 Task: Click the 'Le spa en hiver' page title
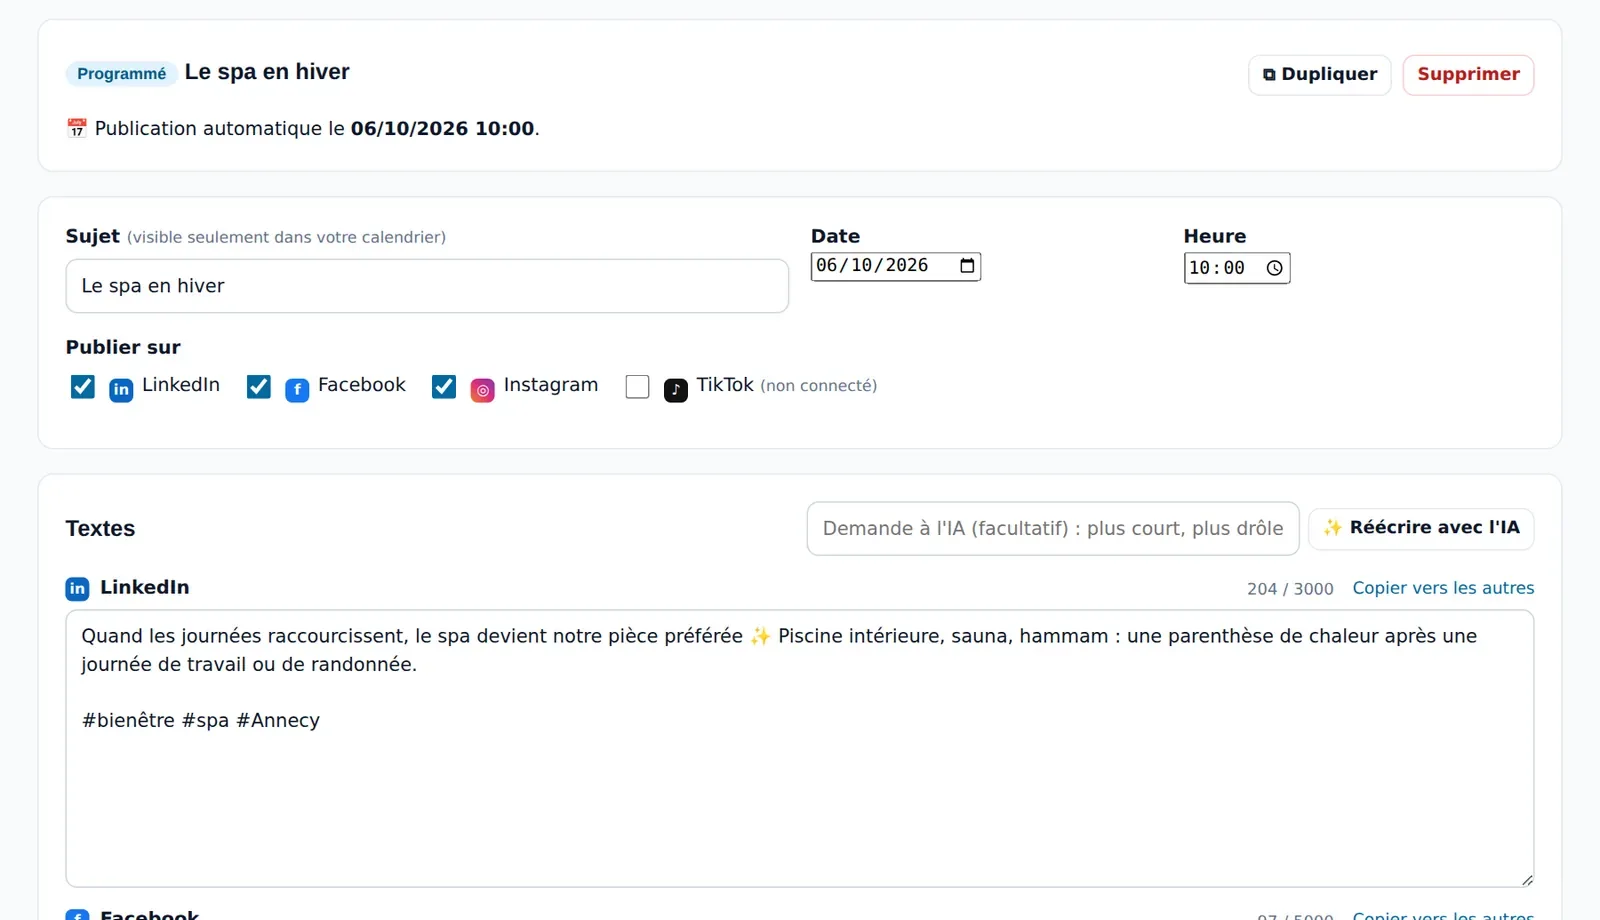click(267, 72)
